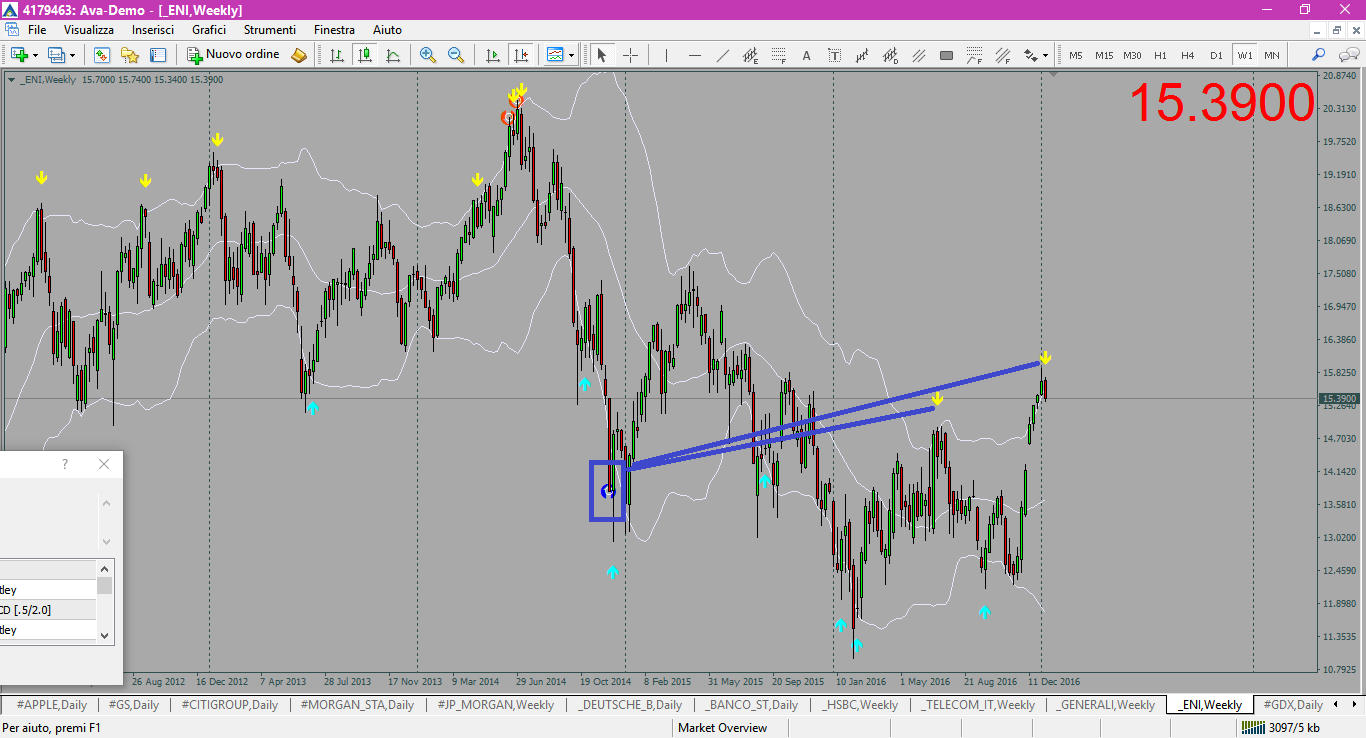Select the cursor arrow tool
Image resolution: width=1366 pixels, height=738 pixels.
pos(602,55)
